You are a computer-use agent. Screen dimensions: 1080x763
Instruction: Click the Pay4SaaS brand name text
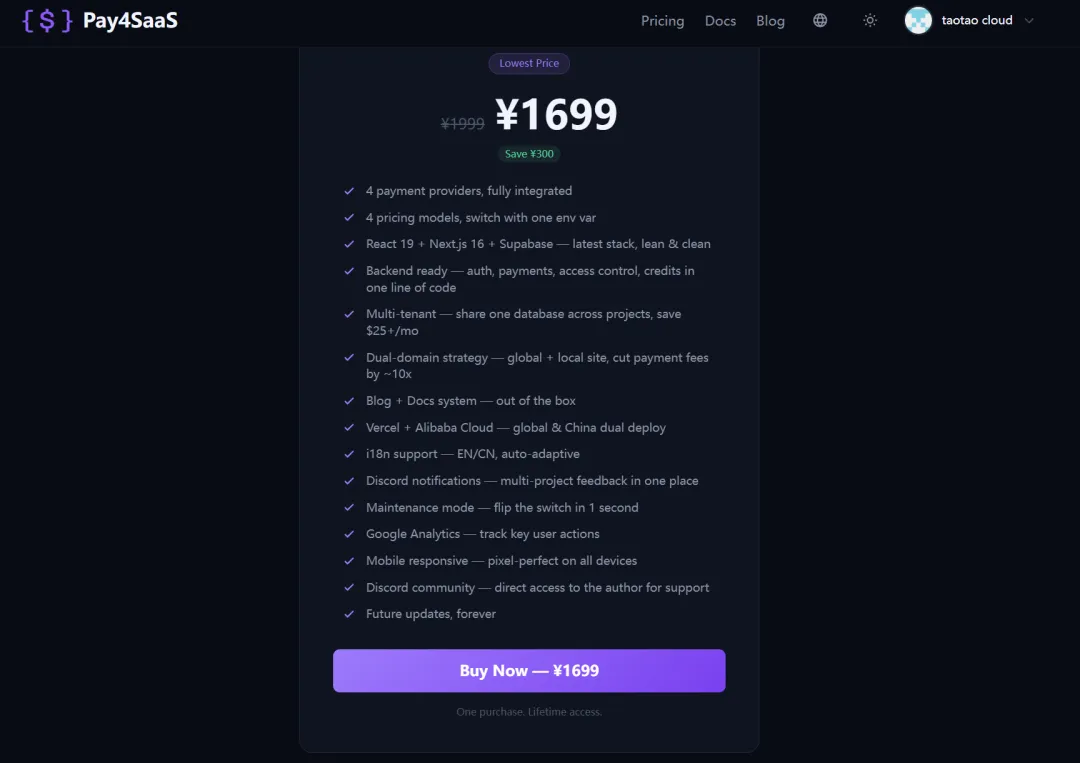pyautogui.click(x=130, y=20)
